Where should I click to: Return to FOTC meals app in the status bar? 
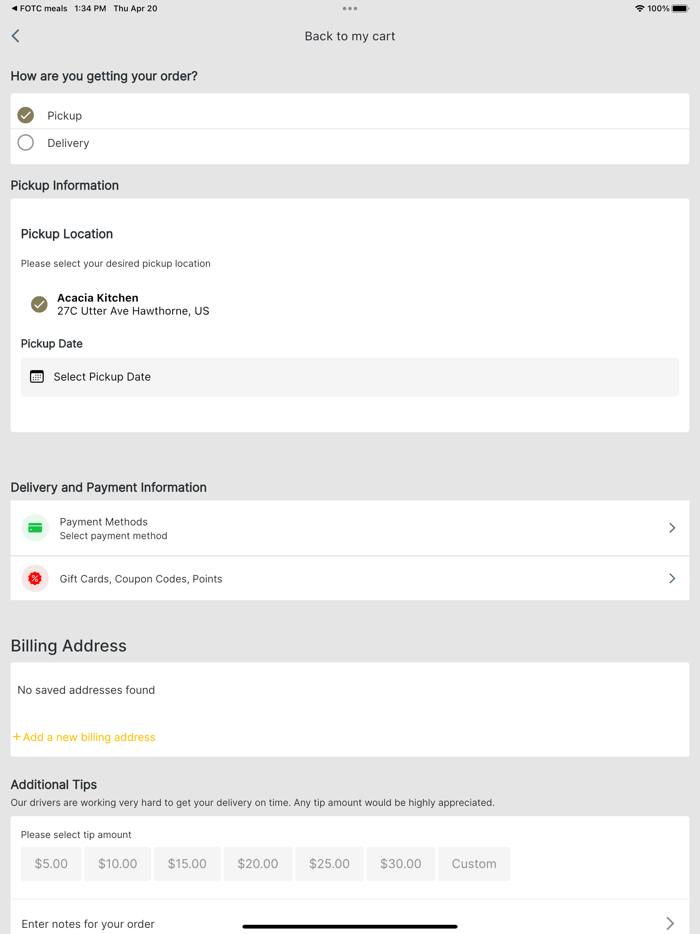[x=39, y=8]
